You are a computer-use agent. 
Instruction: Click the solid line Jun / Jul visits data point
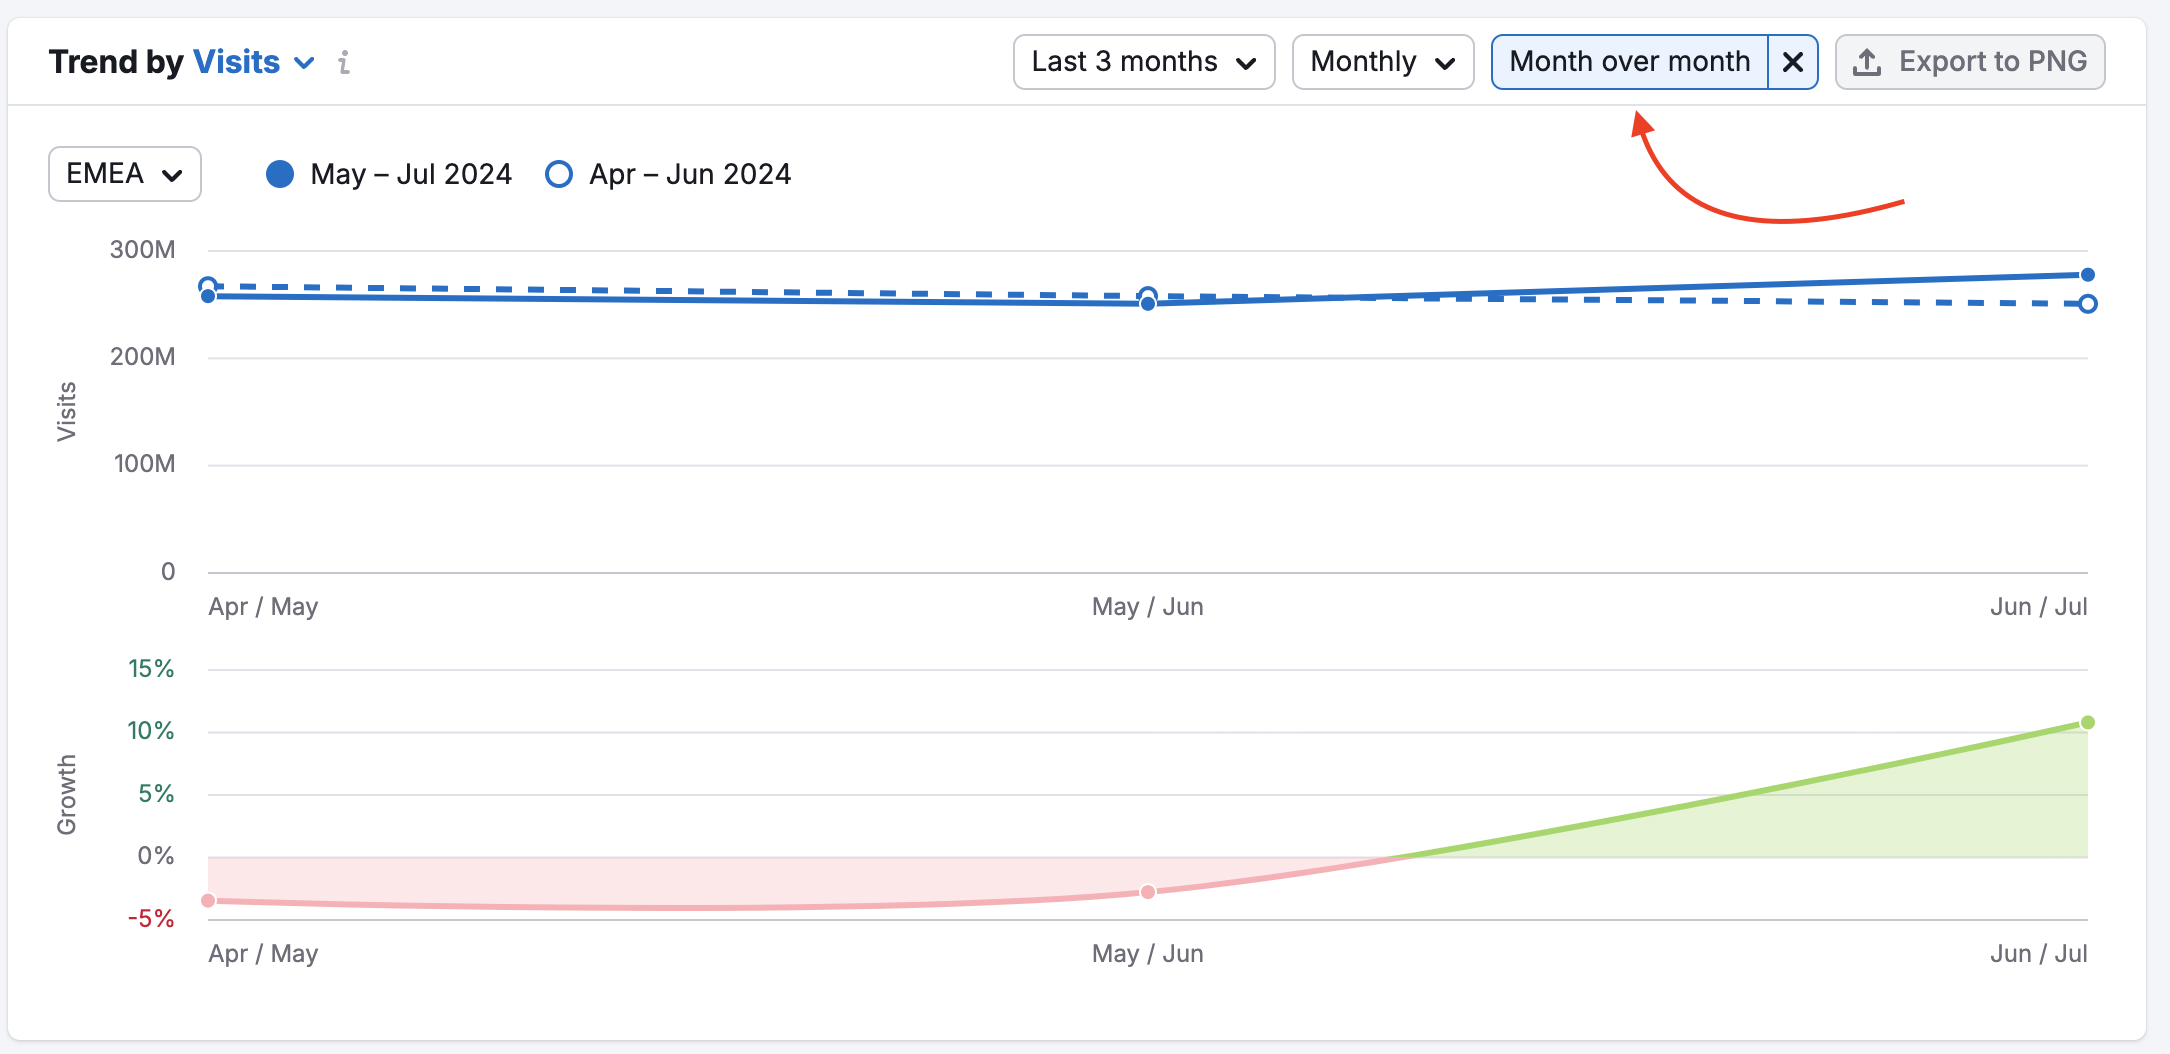coord(2088,275)
